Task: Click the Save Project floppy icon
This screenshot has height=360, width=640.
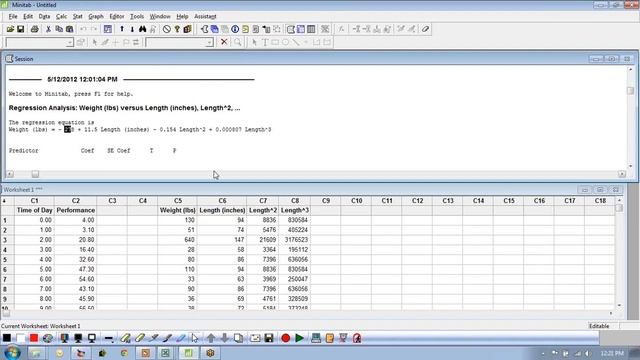Action: click(x=20, y=29)
